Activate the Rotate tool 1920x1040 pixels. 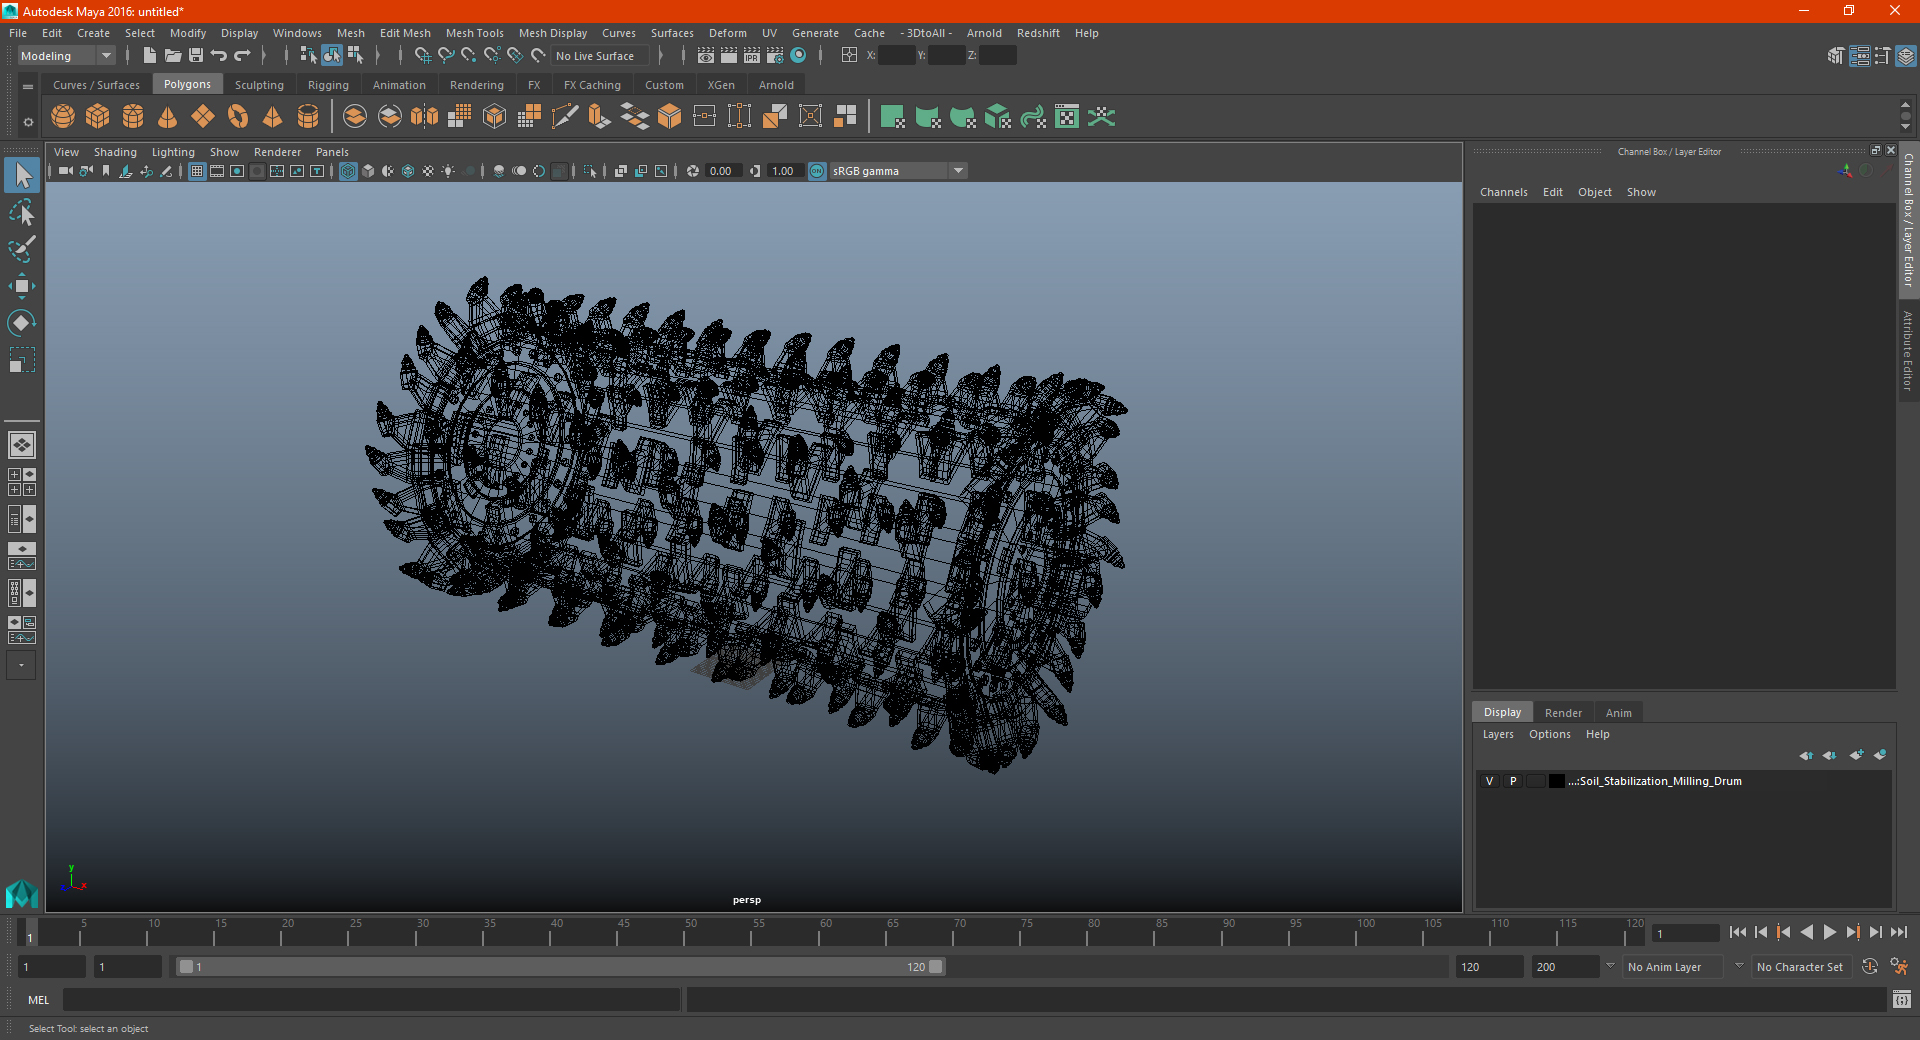[x=22, y=323]
